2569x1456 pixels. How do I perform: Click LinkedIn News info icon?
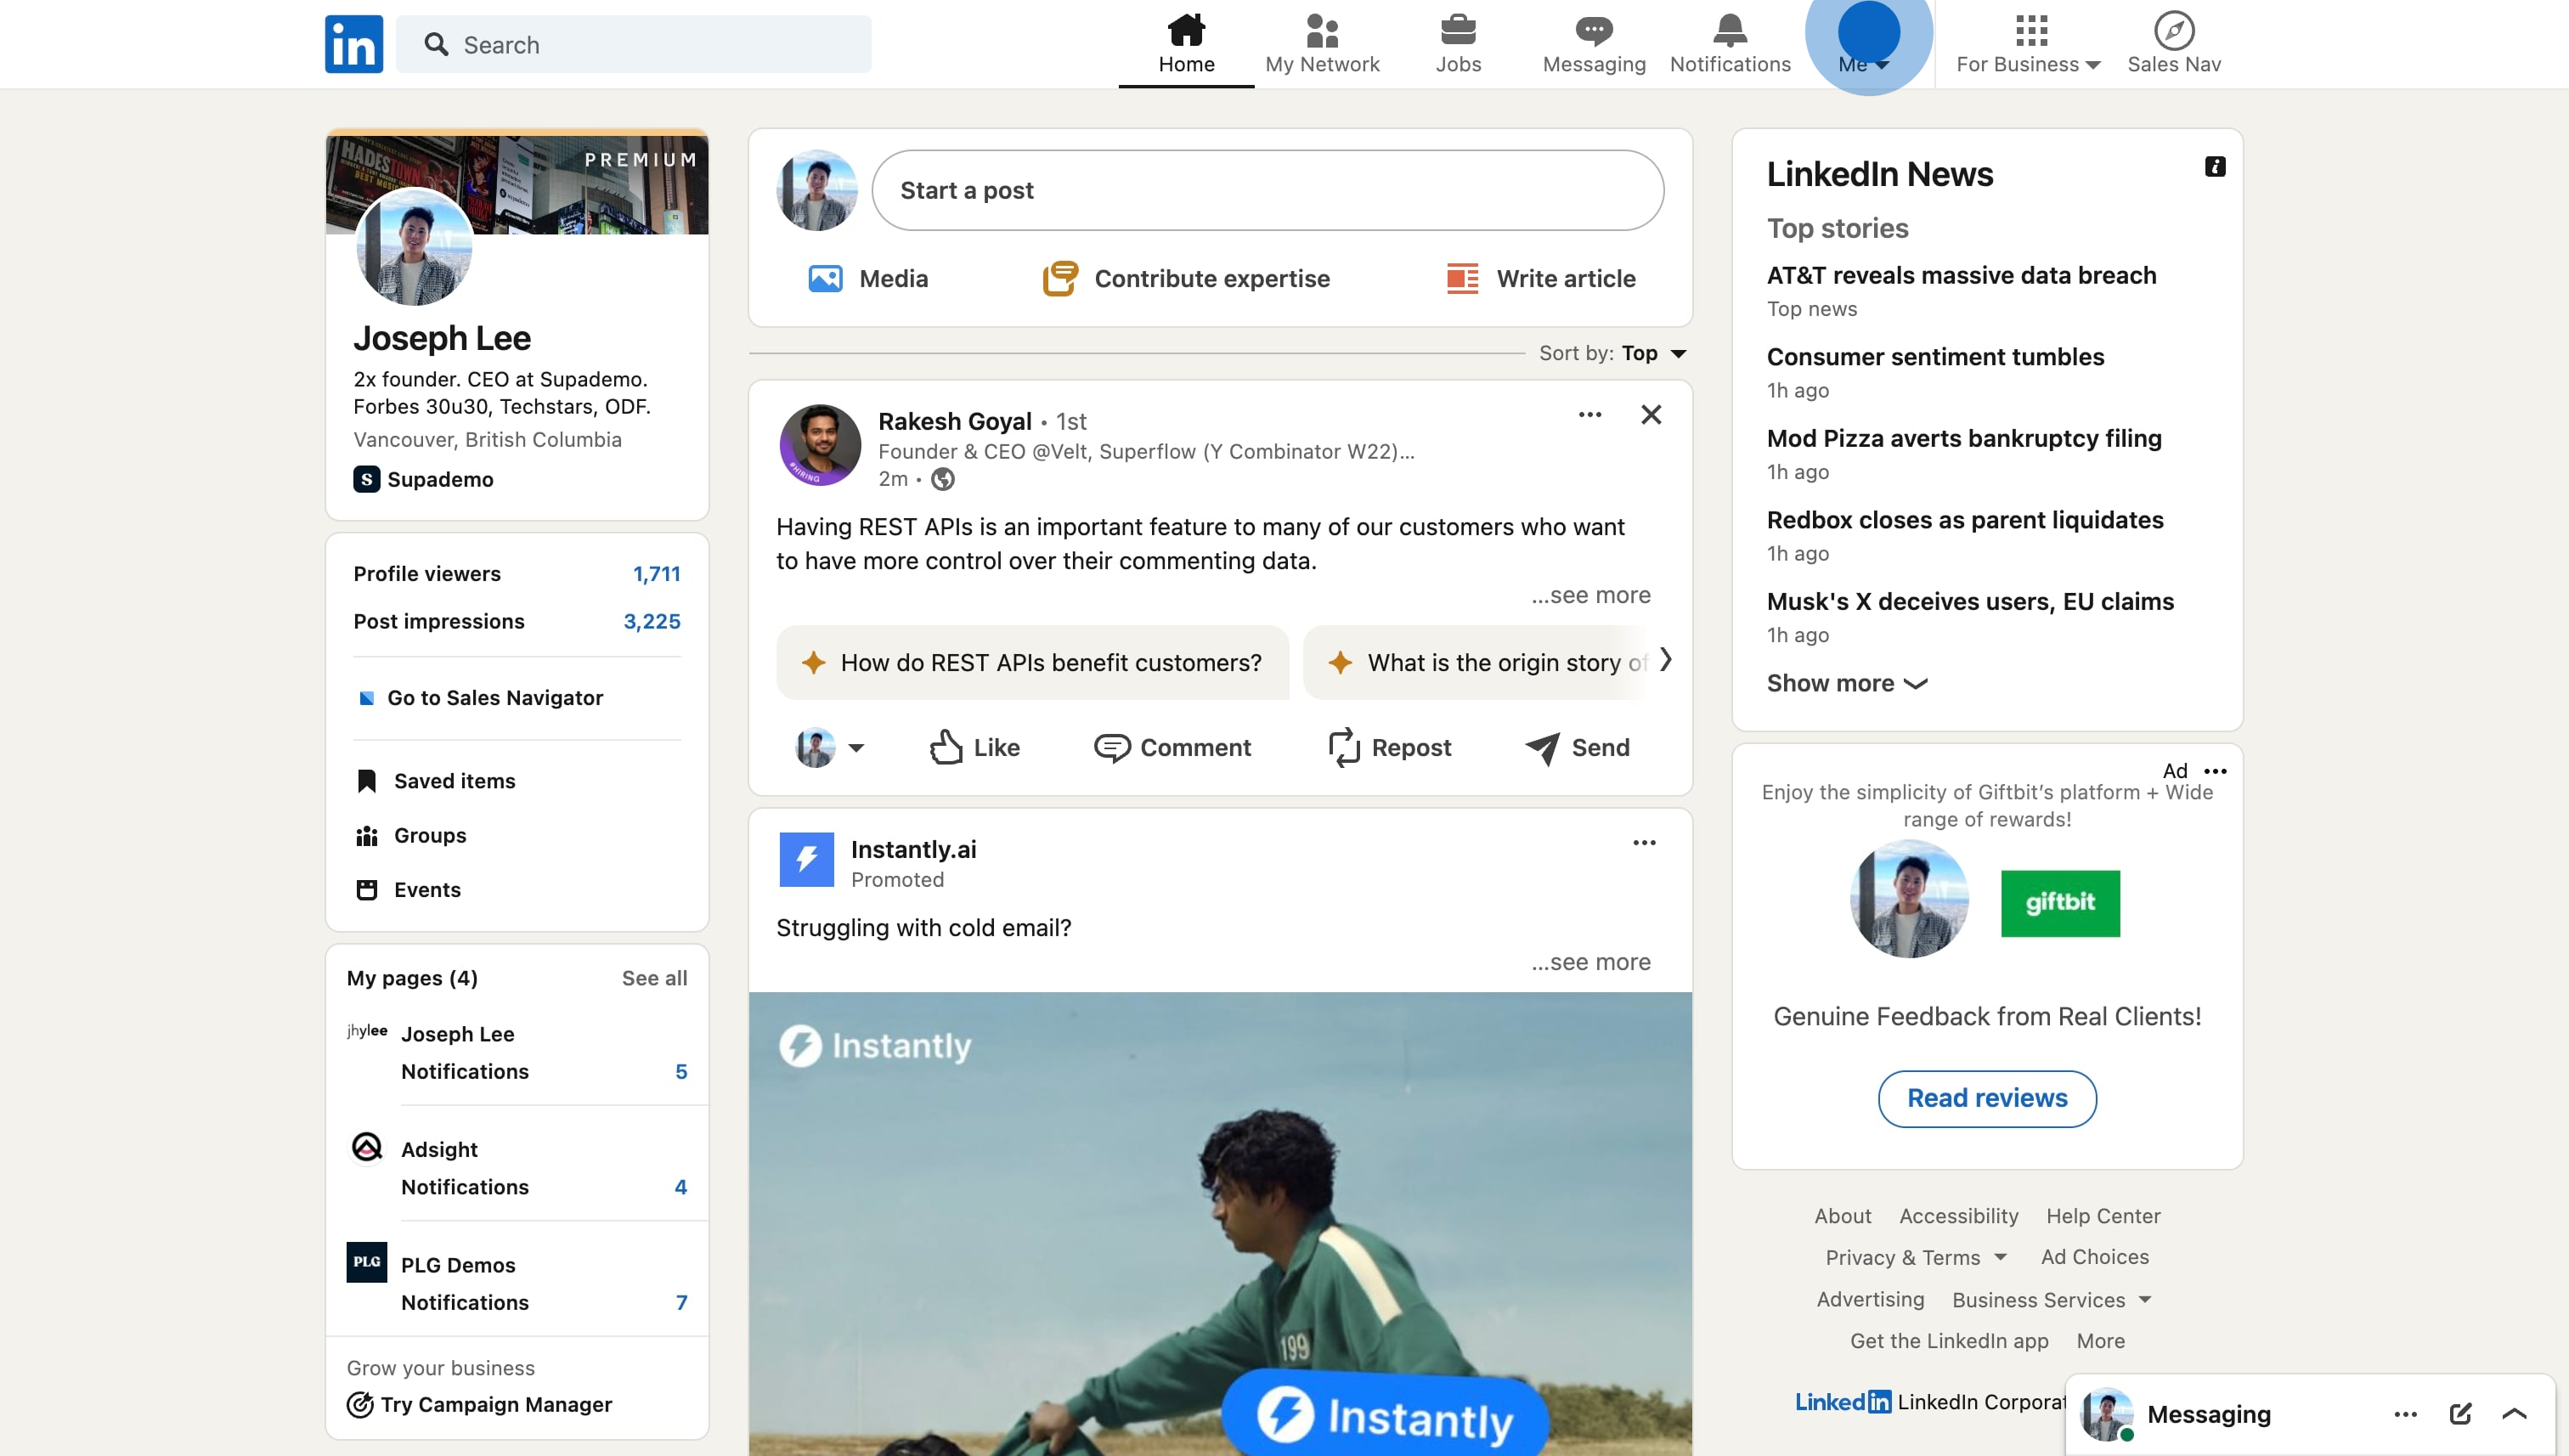click(2214, 167)
